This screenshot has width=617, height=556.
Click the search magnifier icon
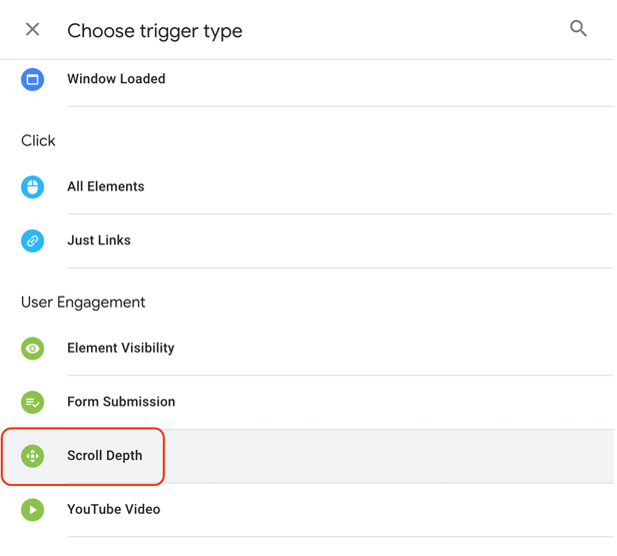[x=578, y=28]
